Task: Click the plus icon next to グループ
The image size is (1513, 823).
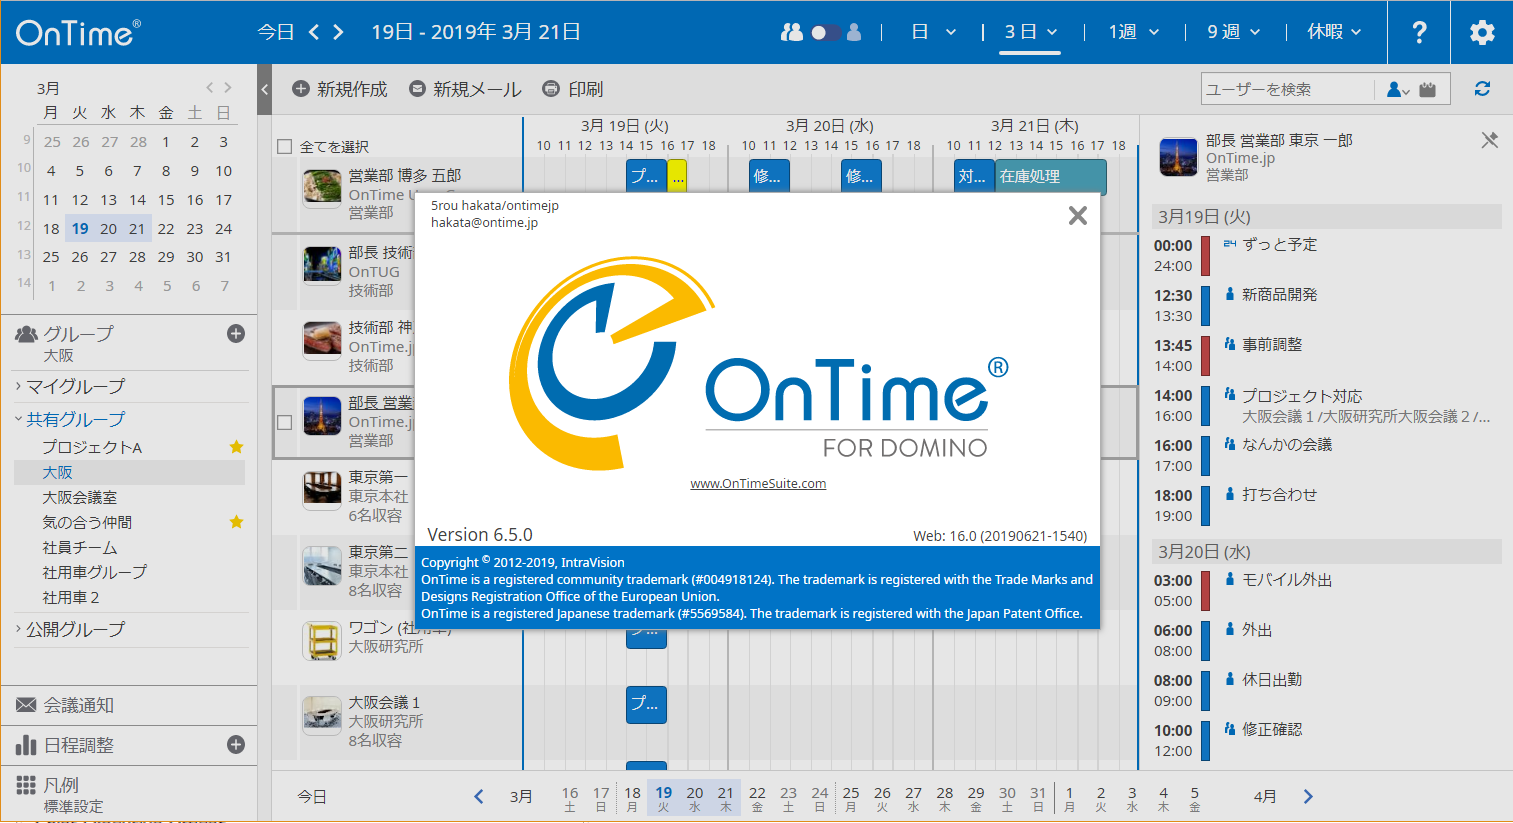Action: [236, 334]
